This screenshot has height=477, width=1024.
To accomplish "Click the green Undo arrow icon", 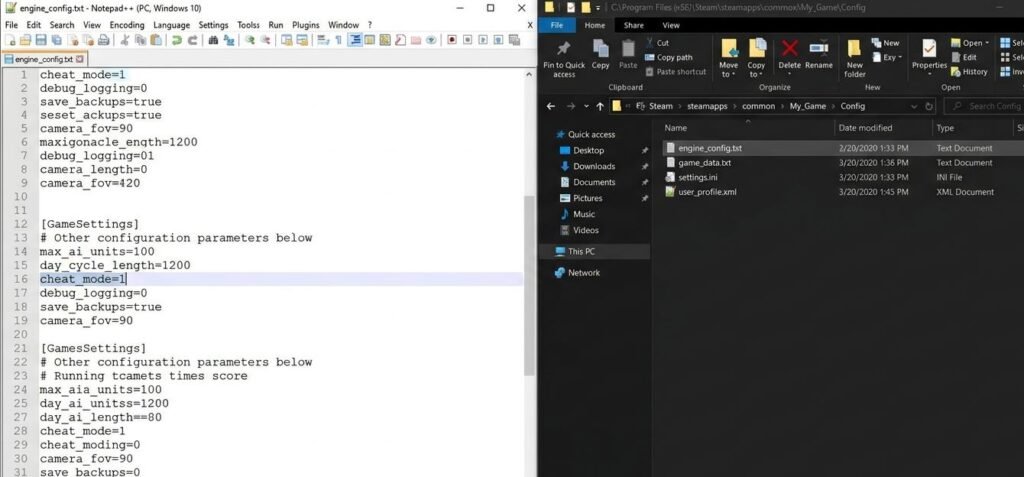I will click(176, 40).
